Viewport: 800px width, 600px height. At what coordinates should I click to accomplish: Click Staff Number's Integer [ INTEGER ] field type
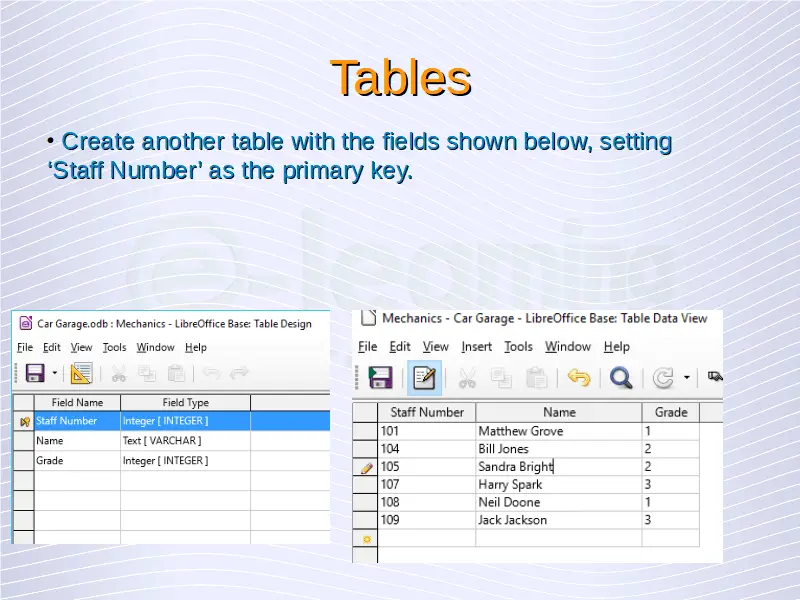(x=186, y=421)
